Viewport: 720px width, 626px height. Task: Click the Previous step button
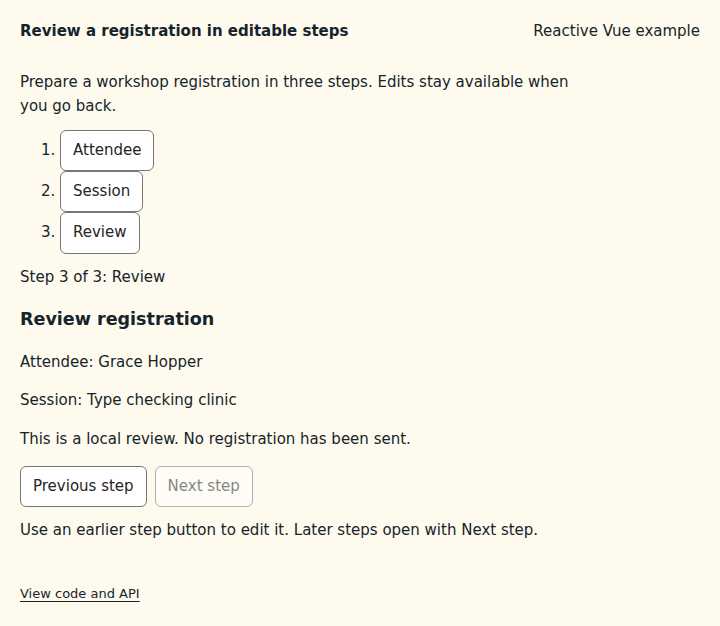[x=84, y=486]
